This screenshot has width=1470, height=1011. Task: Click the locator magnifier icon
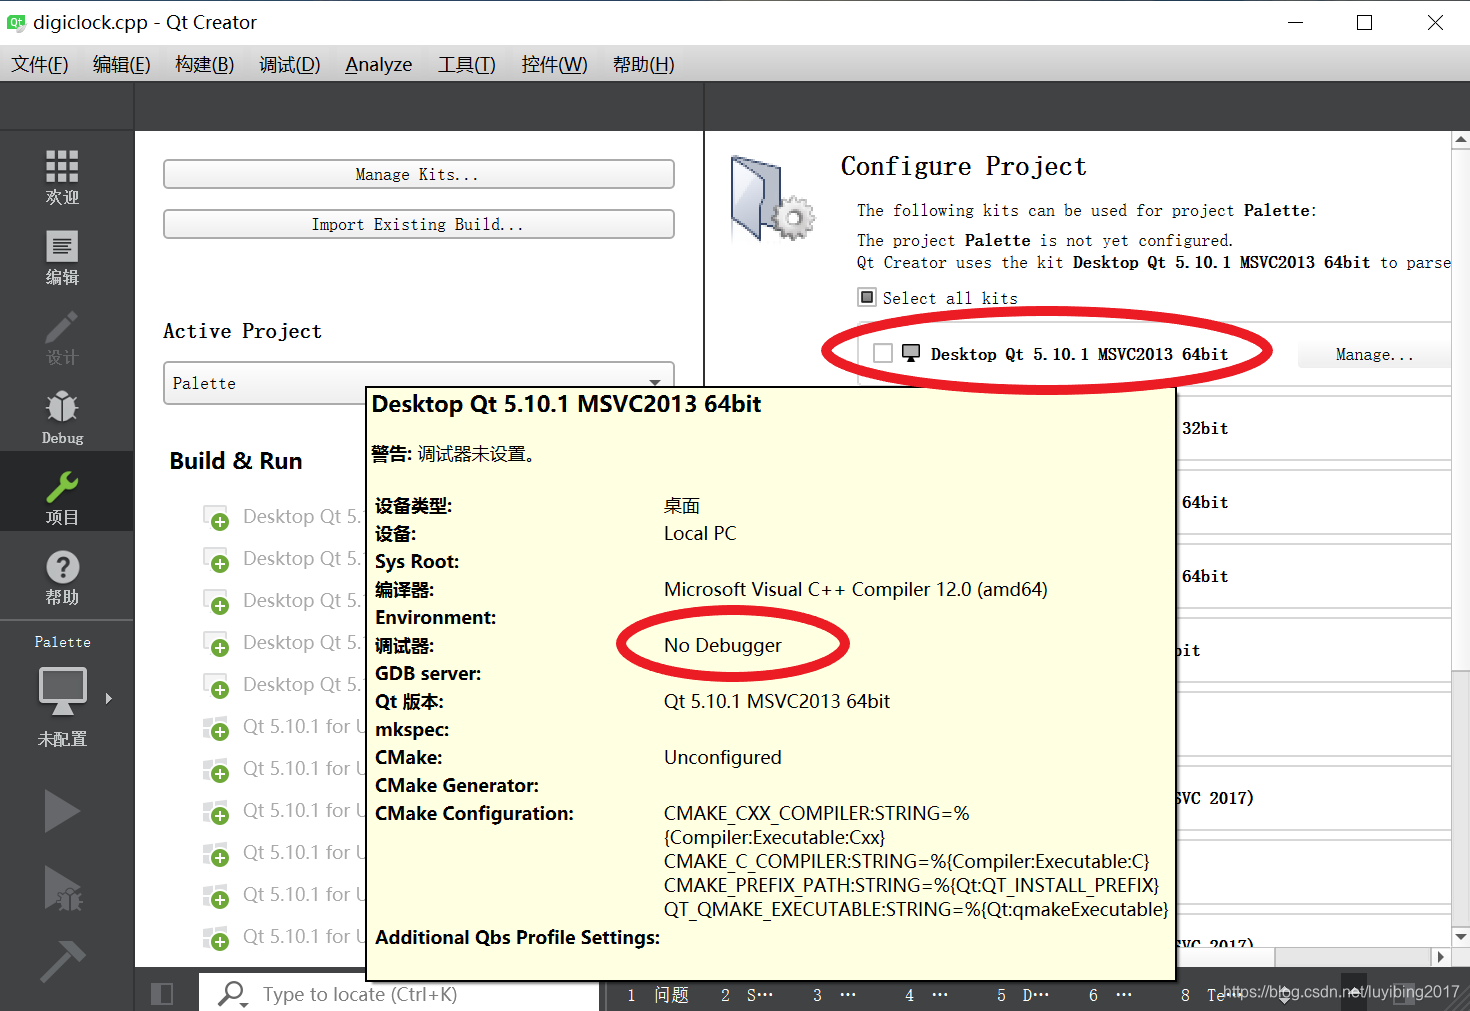click(x=232, y=994)
